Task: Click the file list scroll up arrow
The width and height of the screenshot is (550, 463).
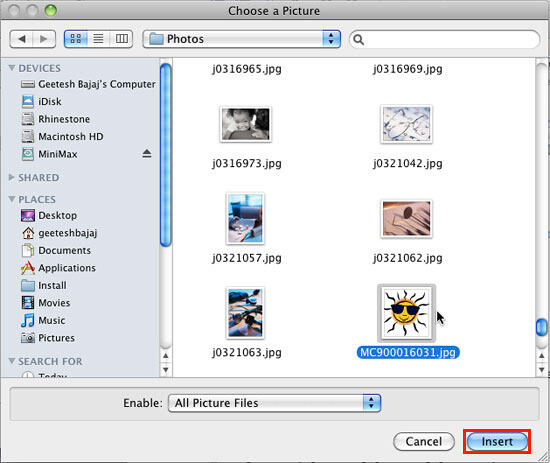Action: [542, 356]
